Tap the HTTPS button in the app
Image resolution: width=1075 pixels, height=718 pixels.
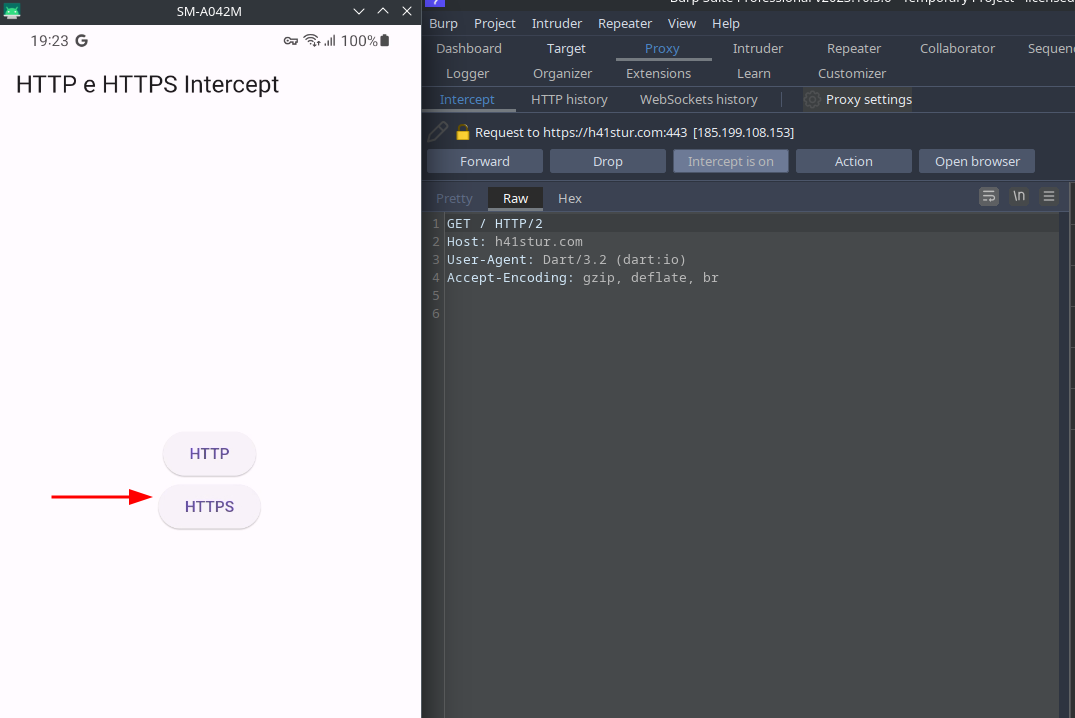pos(209,507)
